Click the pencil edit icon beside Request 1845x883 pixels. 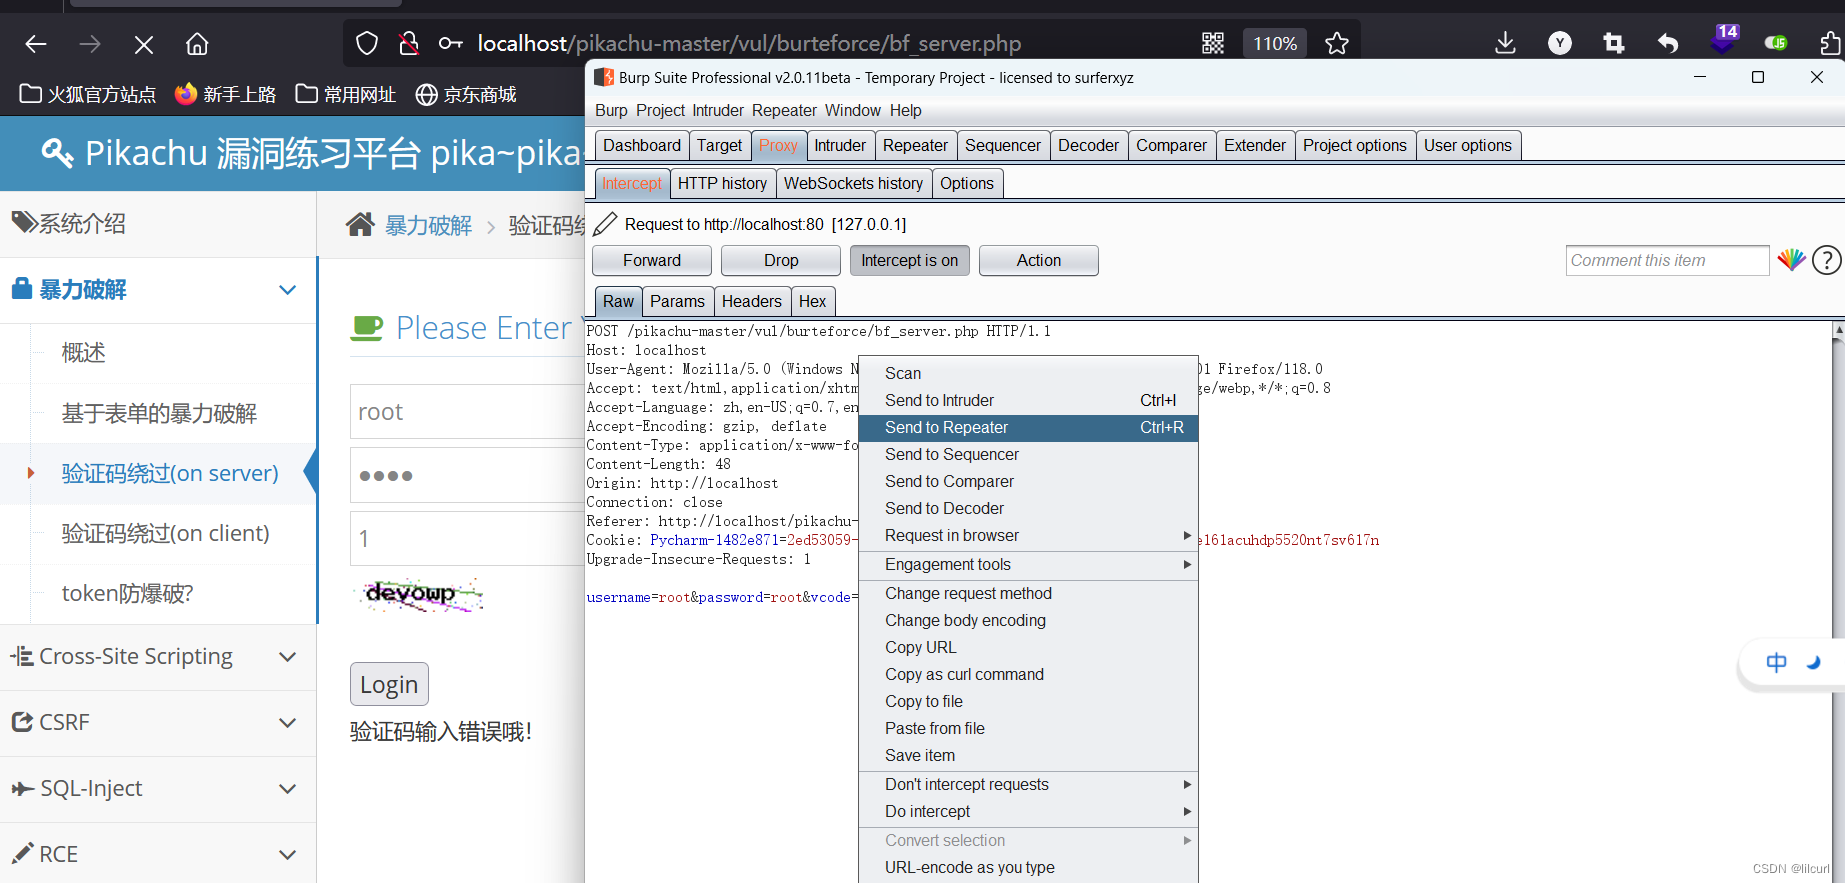pyautogui.click(x=605, y=224)
